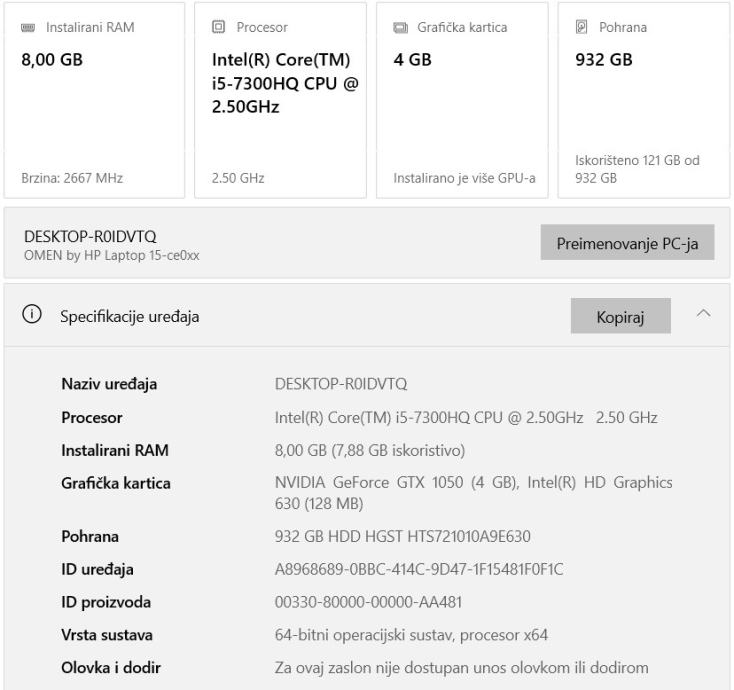Click the Pohrana storage icon
The height and width of the screenshot is (690, 734).
point(592,27)
